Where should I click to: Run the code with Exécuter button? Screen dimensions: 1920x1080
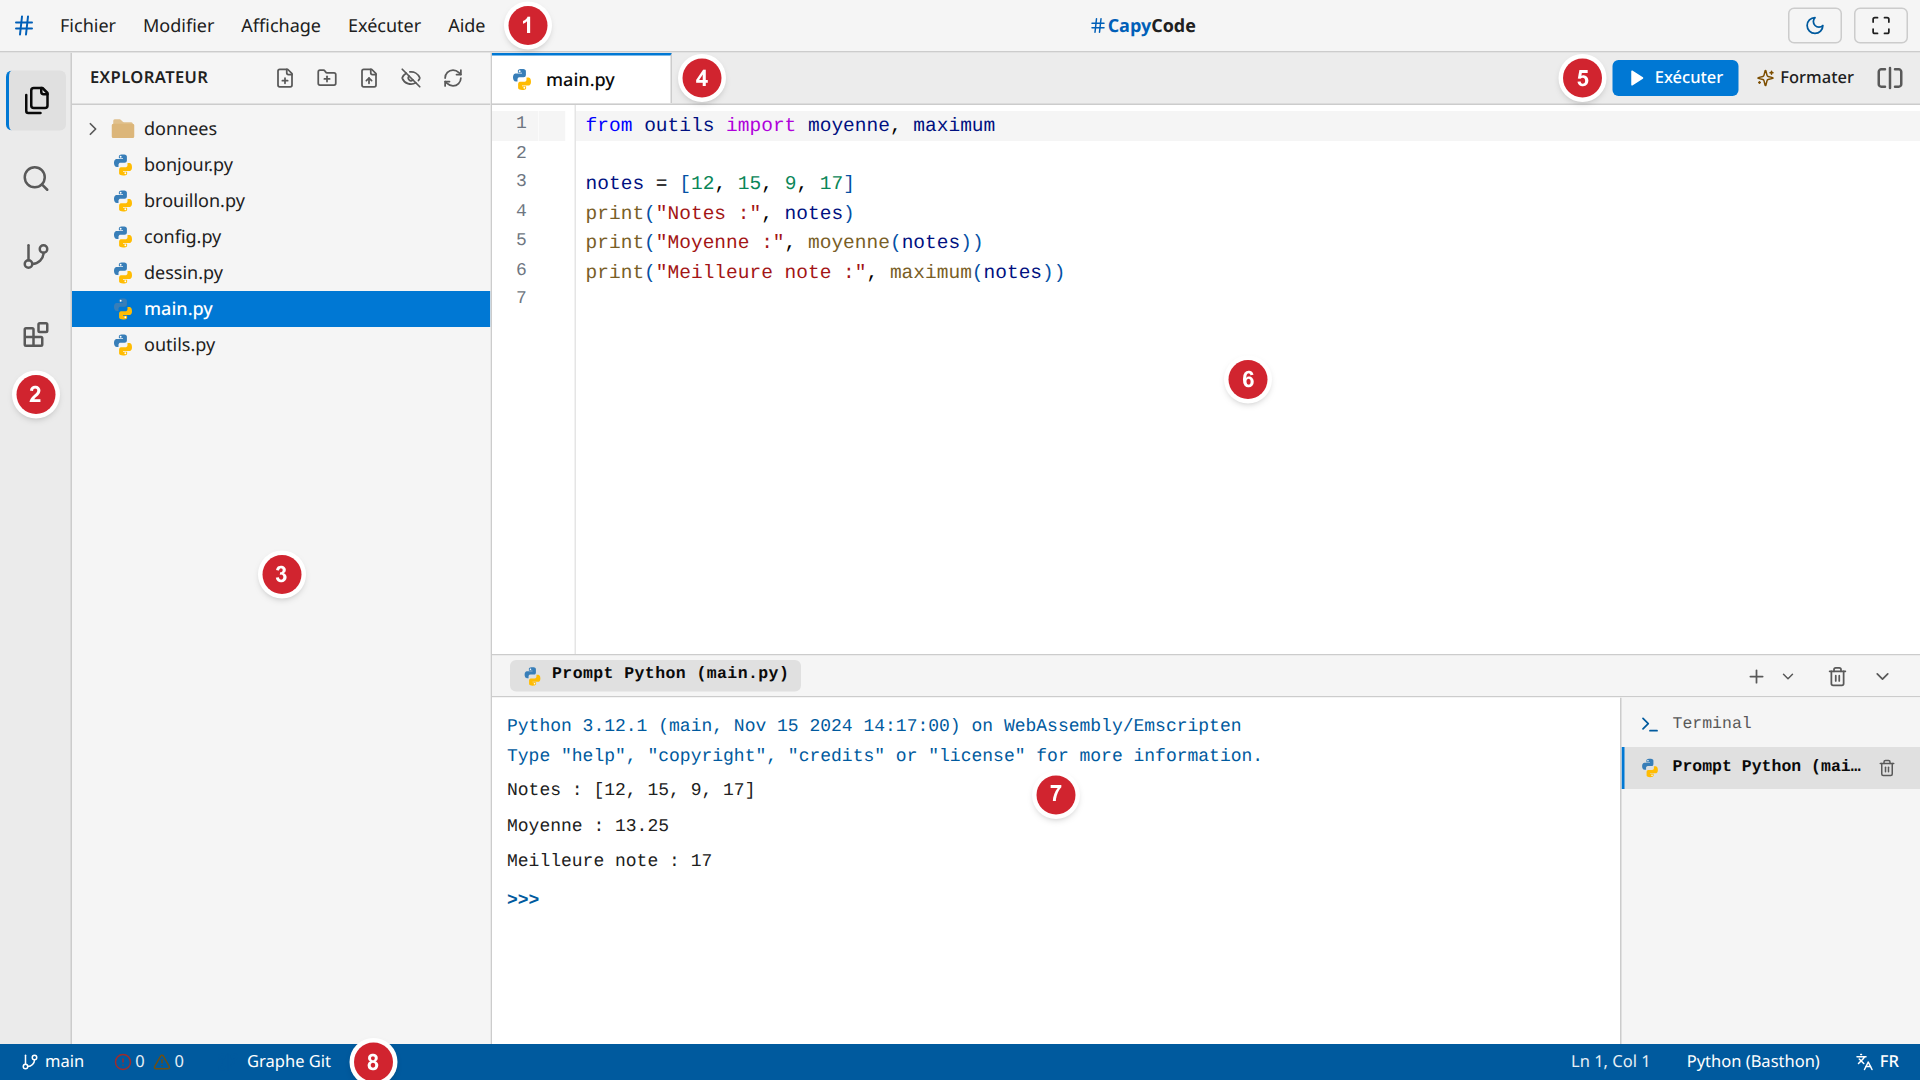[1675, 78]
